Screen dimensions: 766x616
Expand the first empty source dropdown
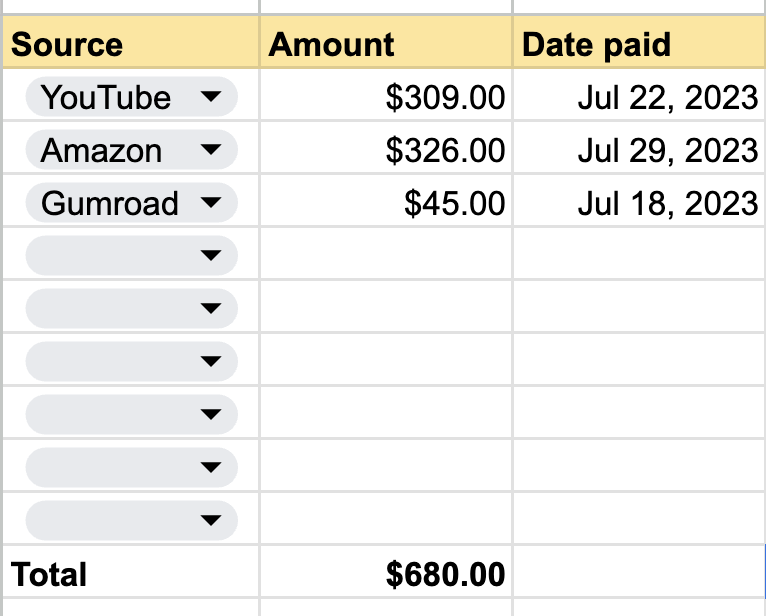click(210, 256)
